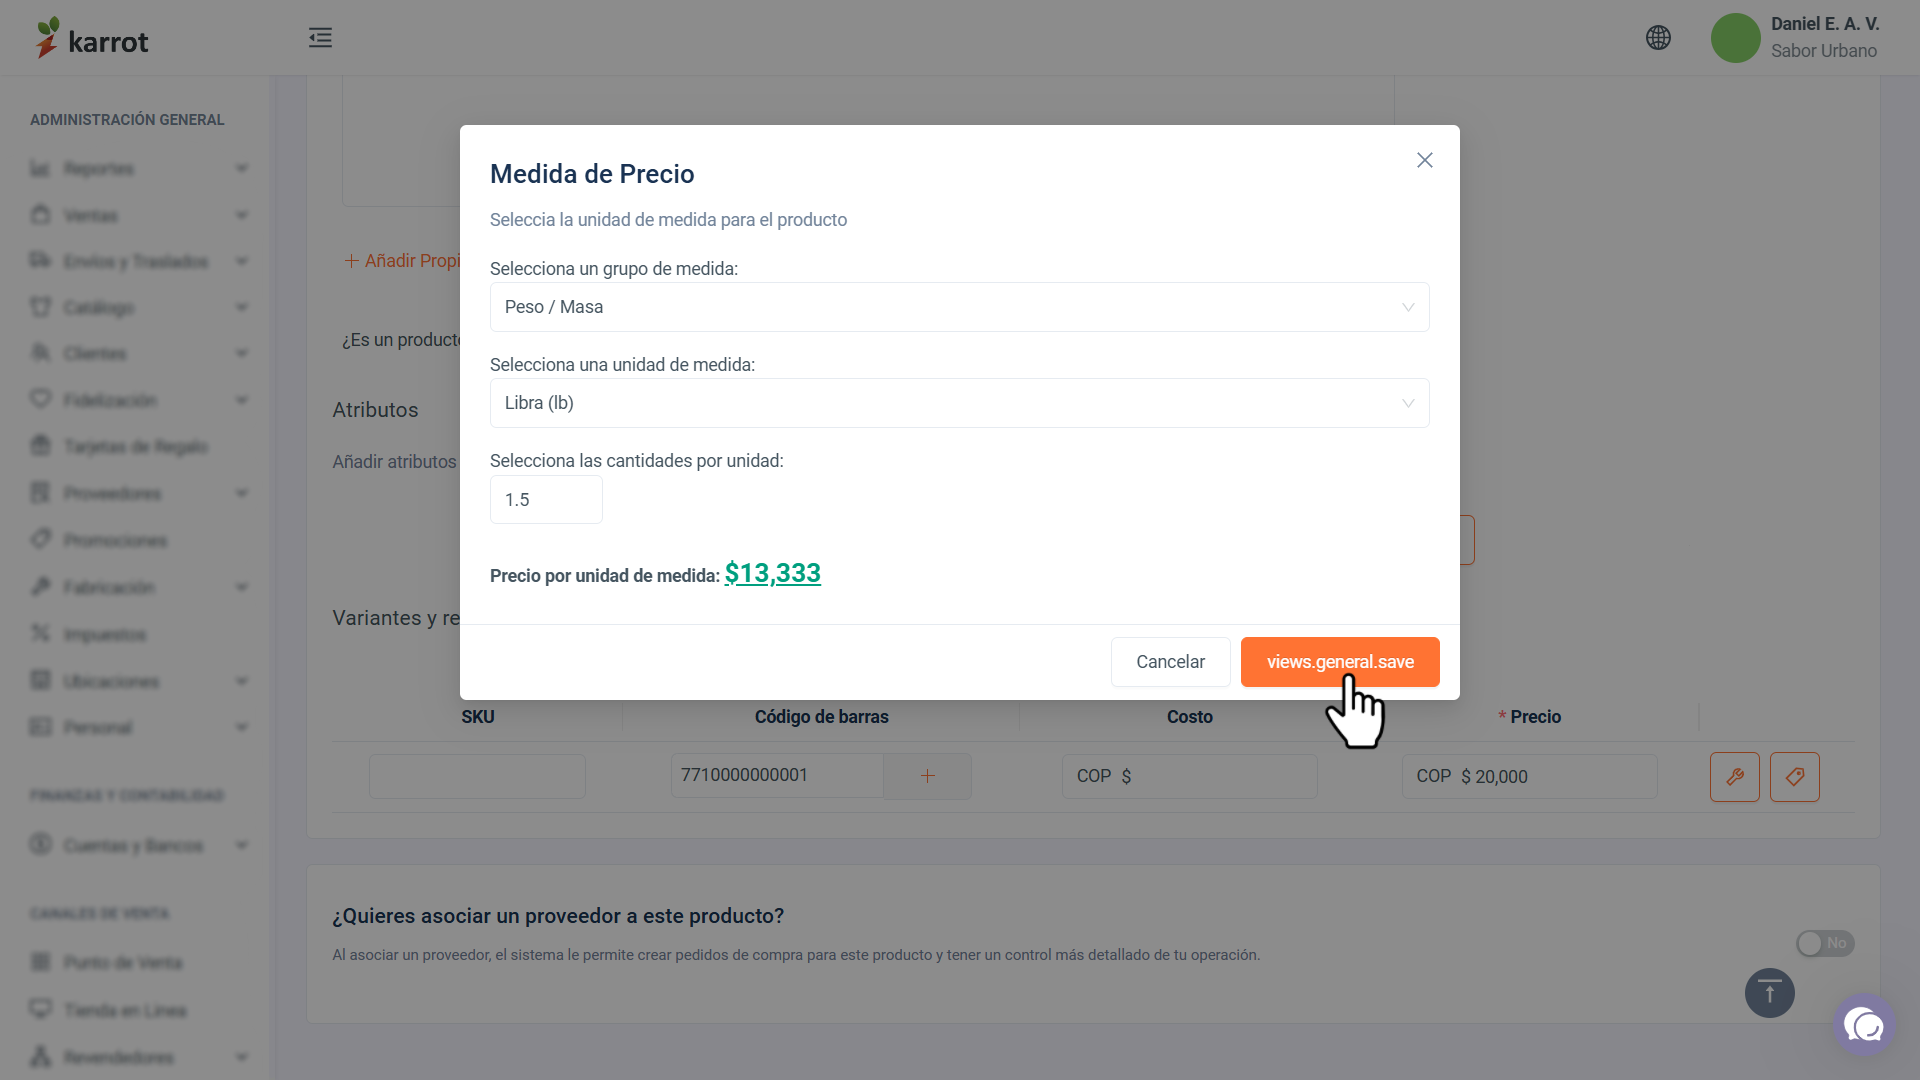This screenshot has width=1920, height=1080.
Task: Click the back-to-top arrow button
Action: tap(1770, 993)
